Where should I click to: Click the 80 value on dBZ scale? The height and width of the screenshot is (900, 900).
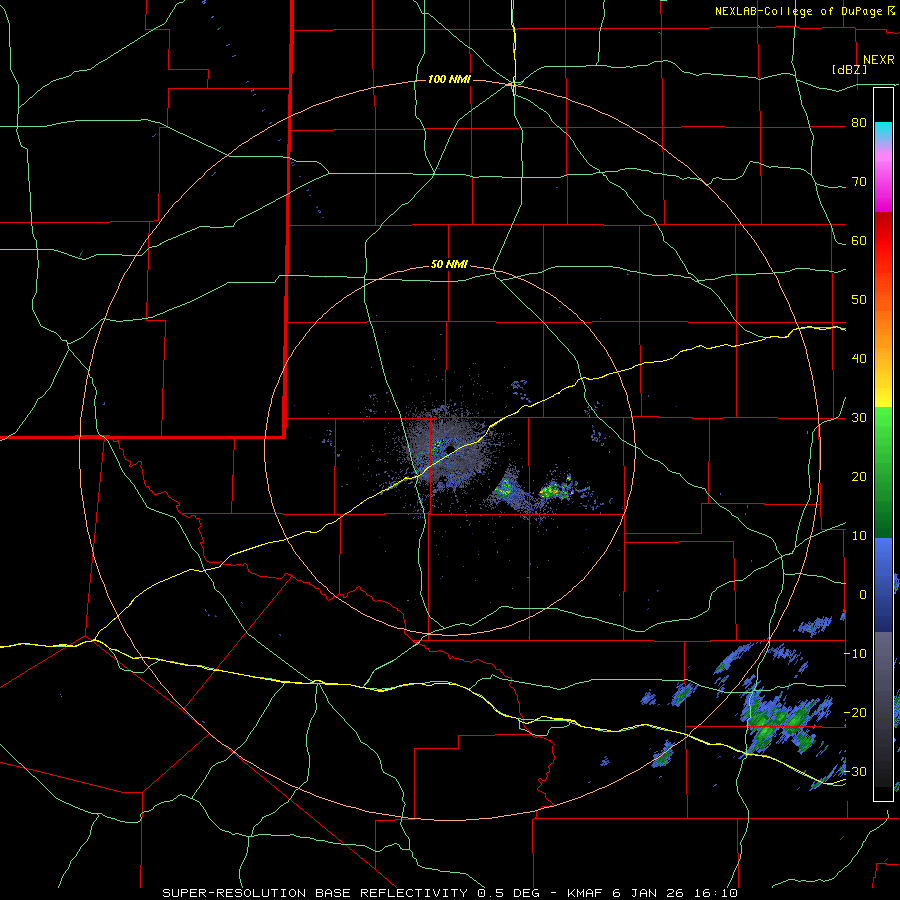[859, 123]
